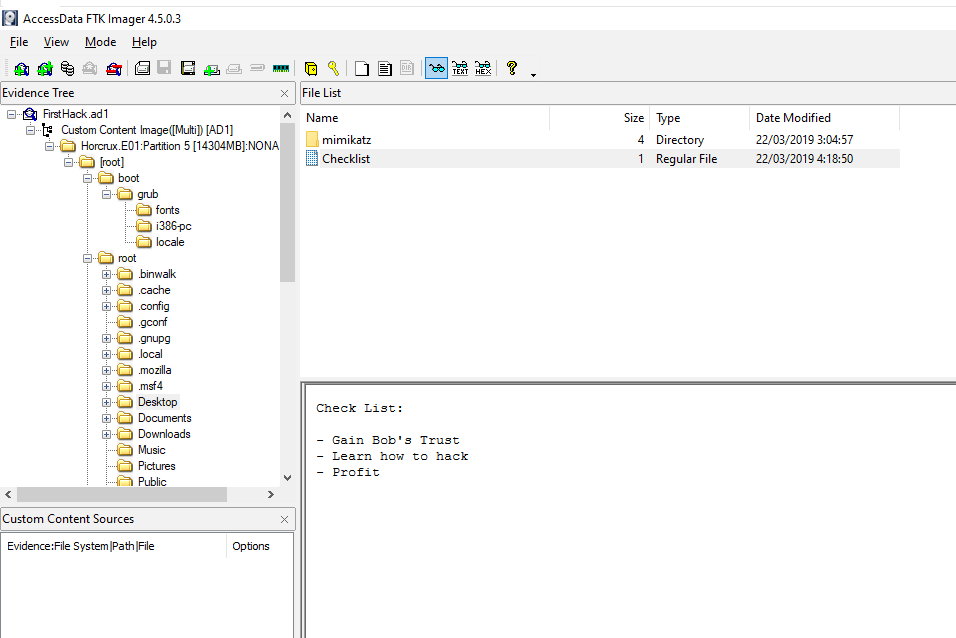The image size is (956, 638).
Task: Toggle automatic file view mode (glasses icon)
Action: coord(436,69)
